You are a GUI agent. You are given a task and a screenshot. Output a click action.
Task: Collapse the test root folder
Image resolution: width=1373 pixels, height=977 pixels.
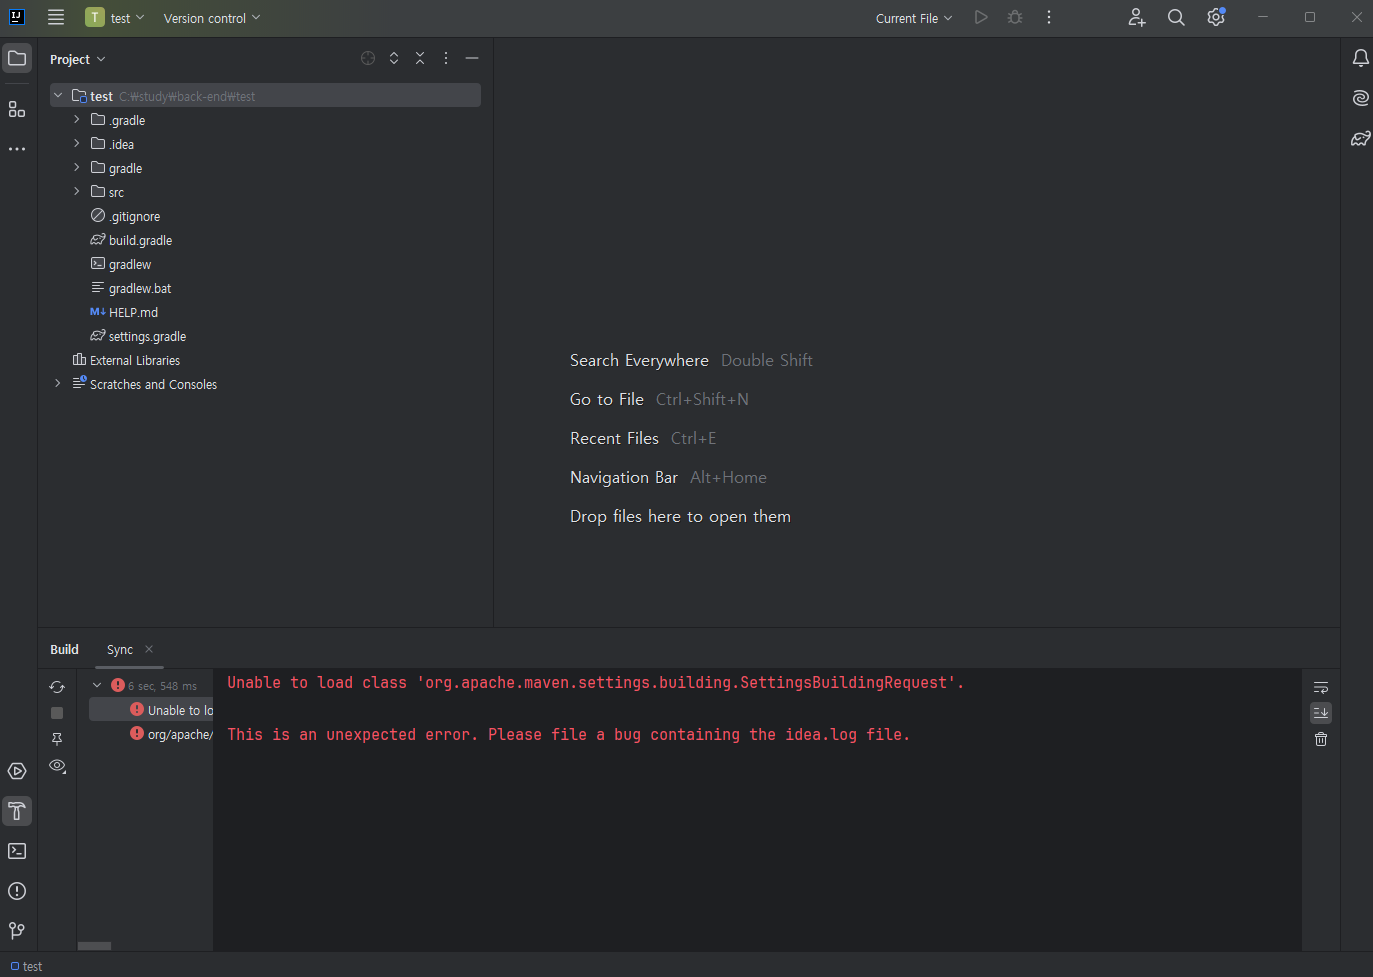[58, 96]
